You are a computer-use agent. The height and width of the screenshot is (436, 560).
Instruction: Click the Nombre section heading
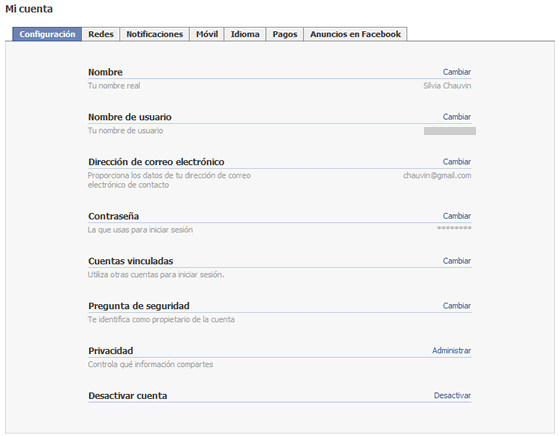(105, 72)
